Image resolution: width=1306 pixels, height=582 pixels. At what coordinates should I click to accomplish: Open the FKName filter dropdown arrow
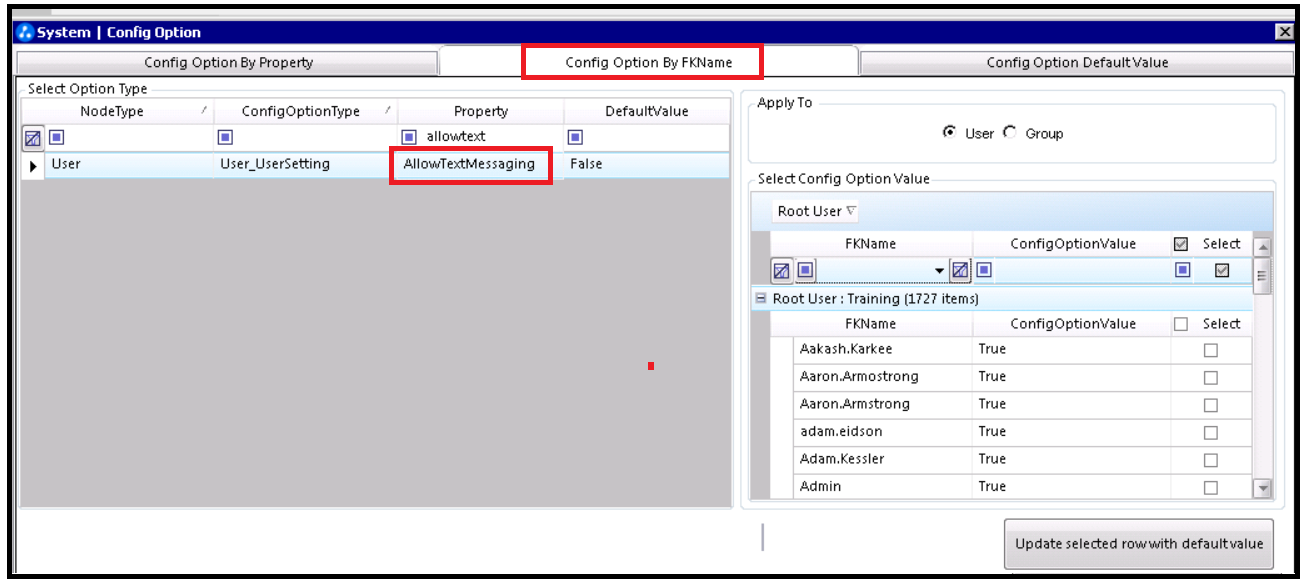click(939, 271)
